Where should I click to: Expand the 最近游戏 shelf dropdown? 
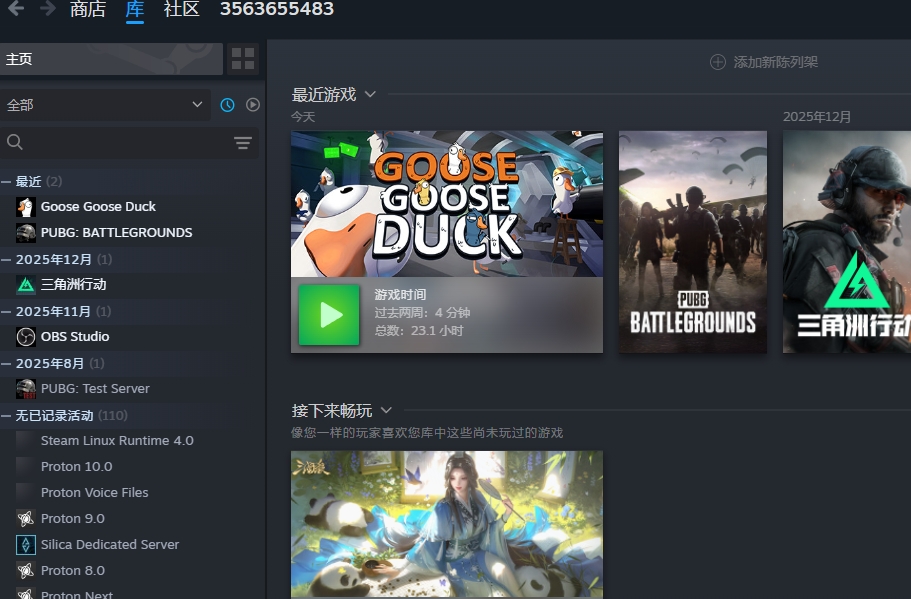[x=370, y=95]
